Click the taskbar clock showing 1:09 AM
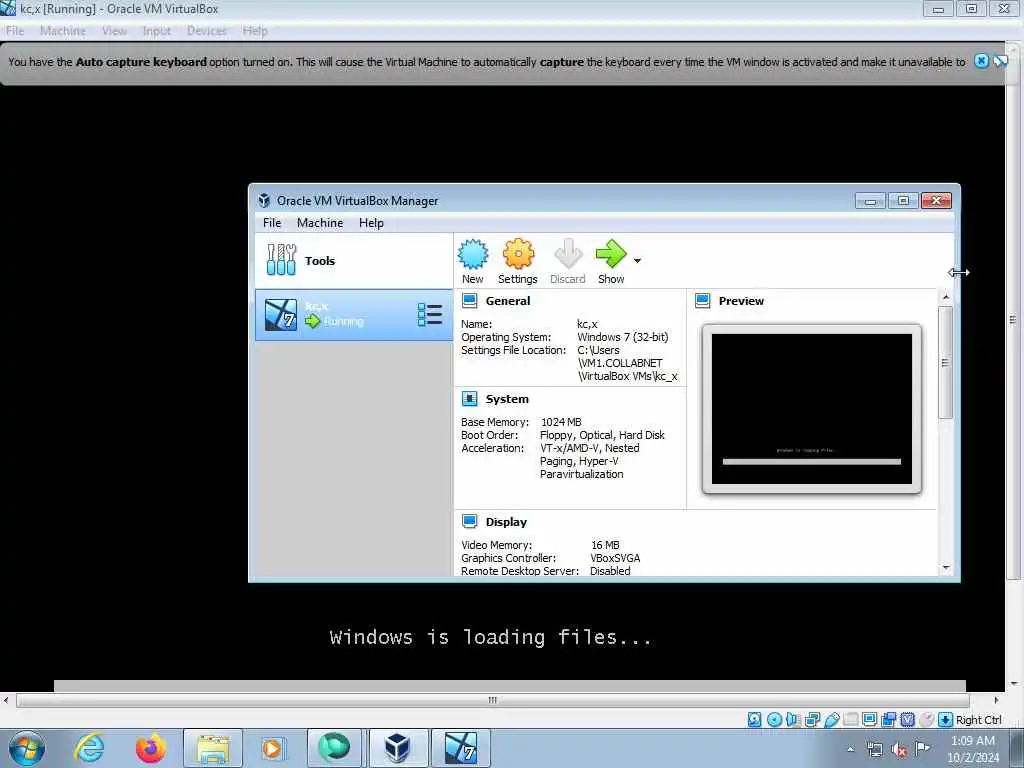Viewport: 1024px width, 768px height. coord(972,749)
